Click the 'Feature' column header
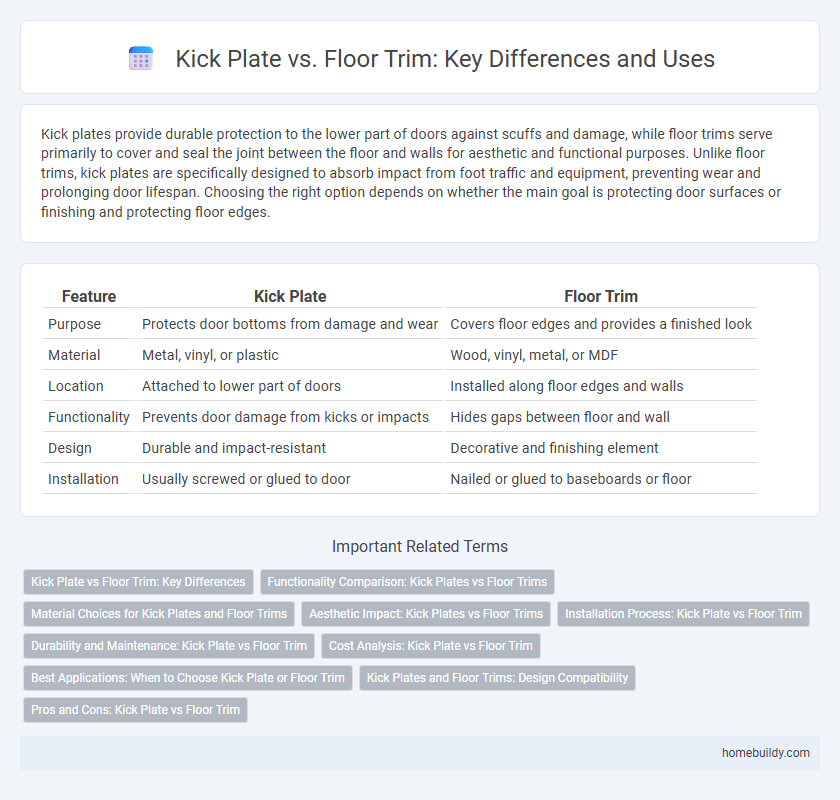Image resolution: width=840 pixels, height=800 pixels. pyautogui.click(x=89, y=296)
